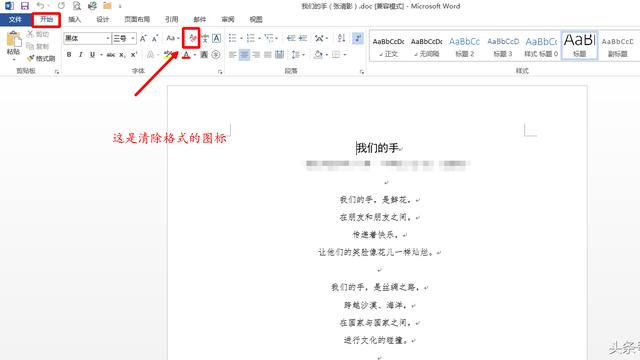Toggle subscript formatting
640x360 pixels.
(122, 55)
